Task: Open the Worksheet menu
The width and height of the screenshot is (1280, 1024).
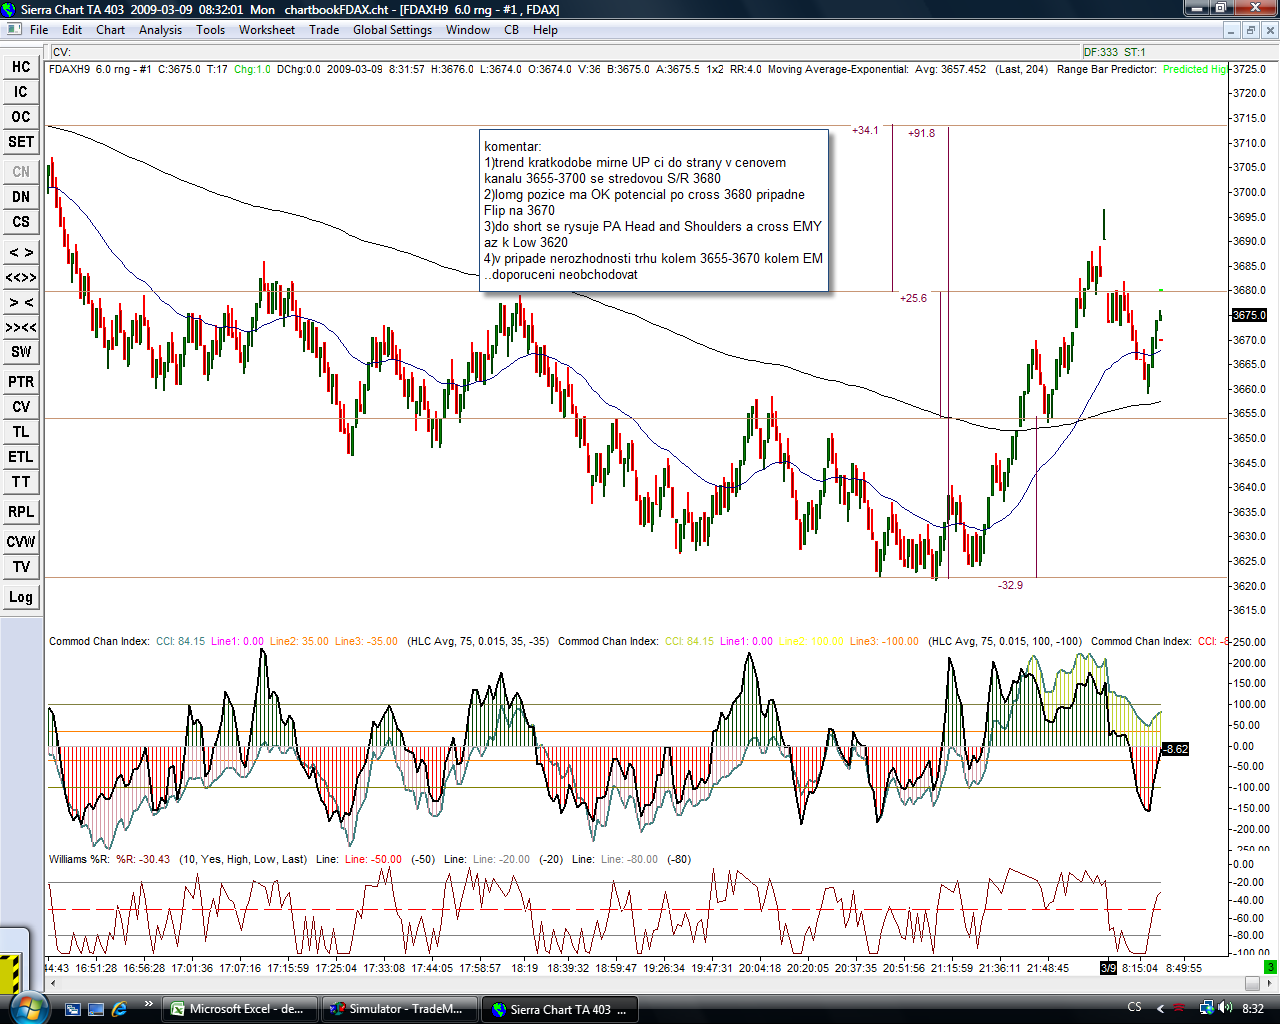Action: (267, 30)
